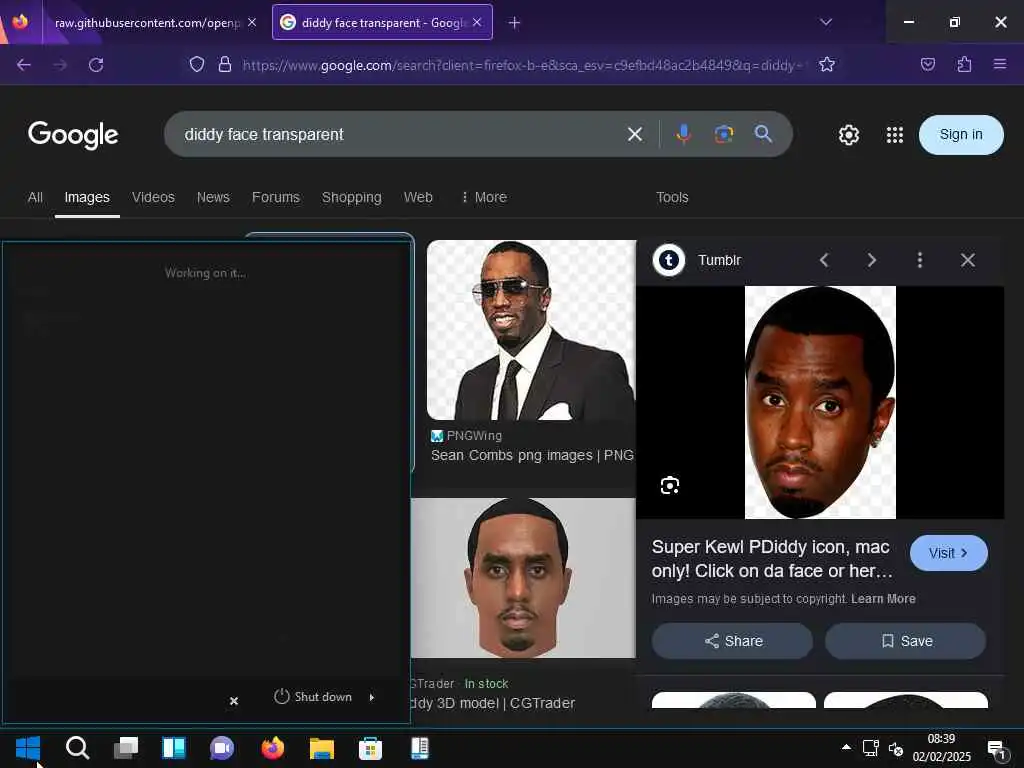The height and width of the screenshot is (768, 1024).
Task: Search by image with Google Lens
Action: (x=724, y=135)
